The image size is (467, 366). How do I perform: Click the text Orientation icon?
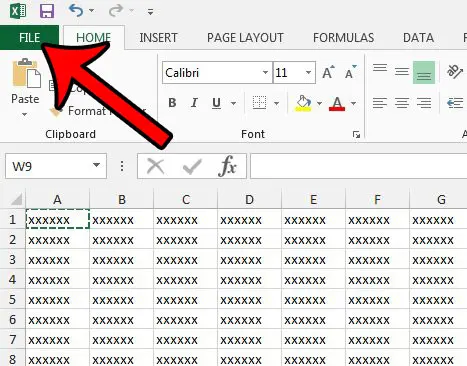455,71
